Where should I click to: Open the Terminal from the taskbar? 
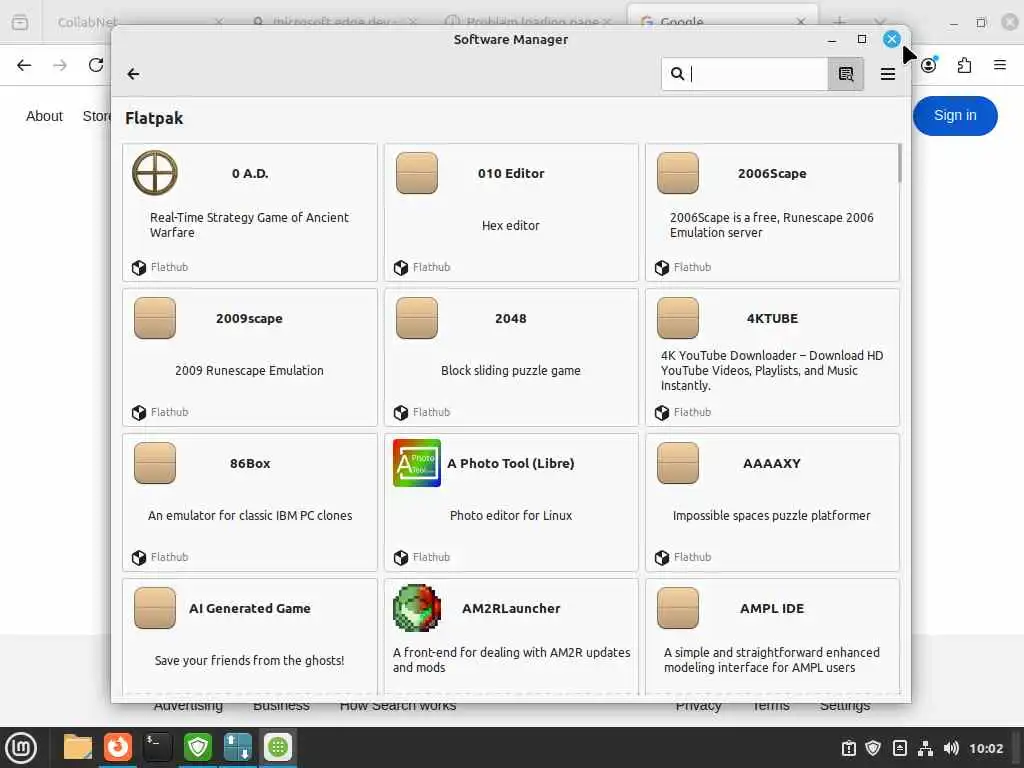[x=157, y=747]
